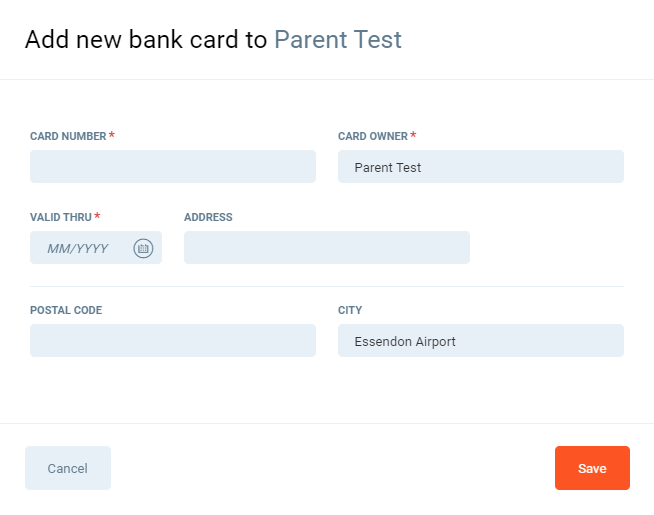Click the CITY label

350,310
